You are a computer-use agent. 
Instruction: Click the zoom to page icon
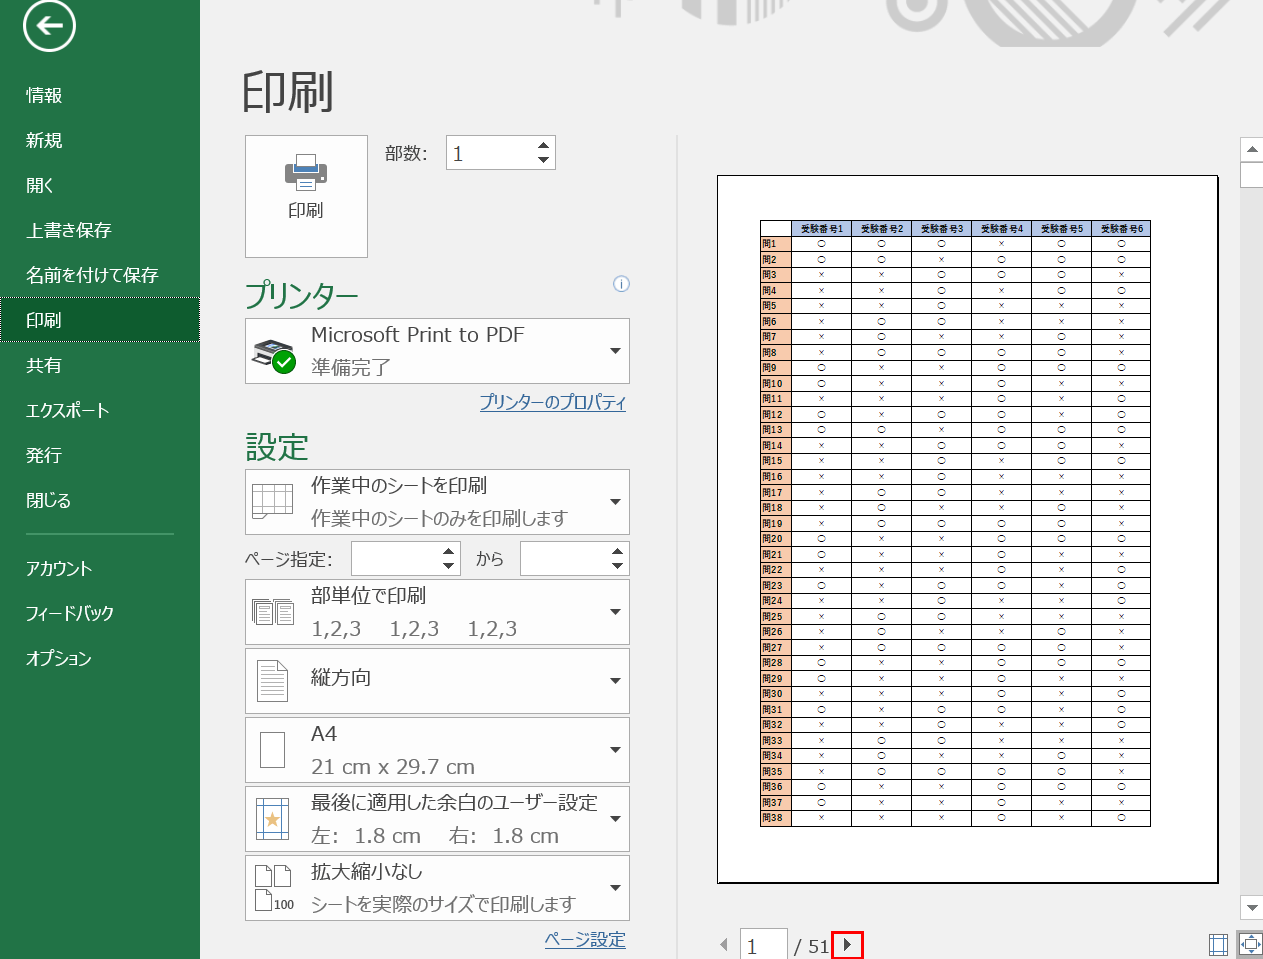point(1249,943)
